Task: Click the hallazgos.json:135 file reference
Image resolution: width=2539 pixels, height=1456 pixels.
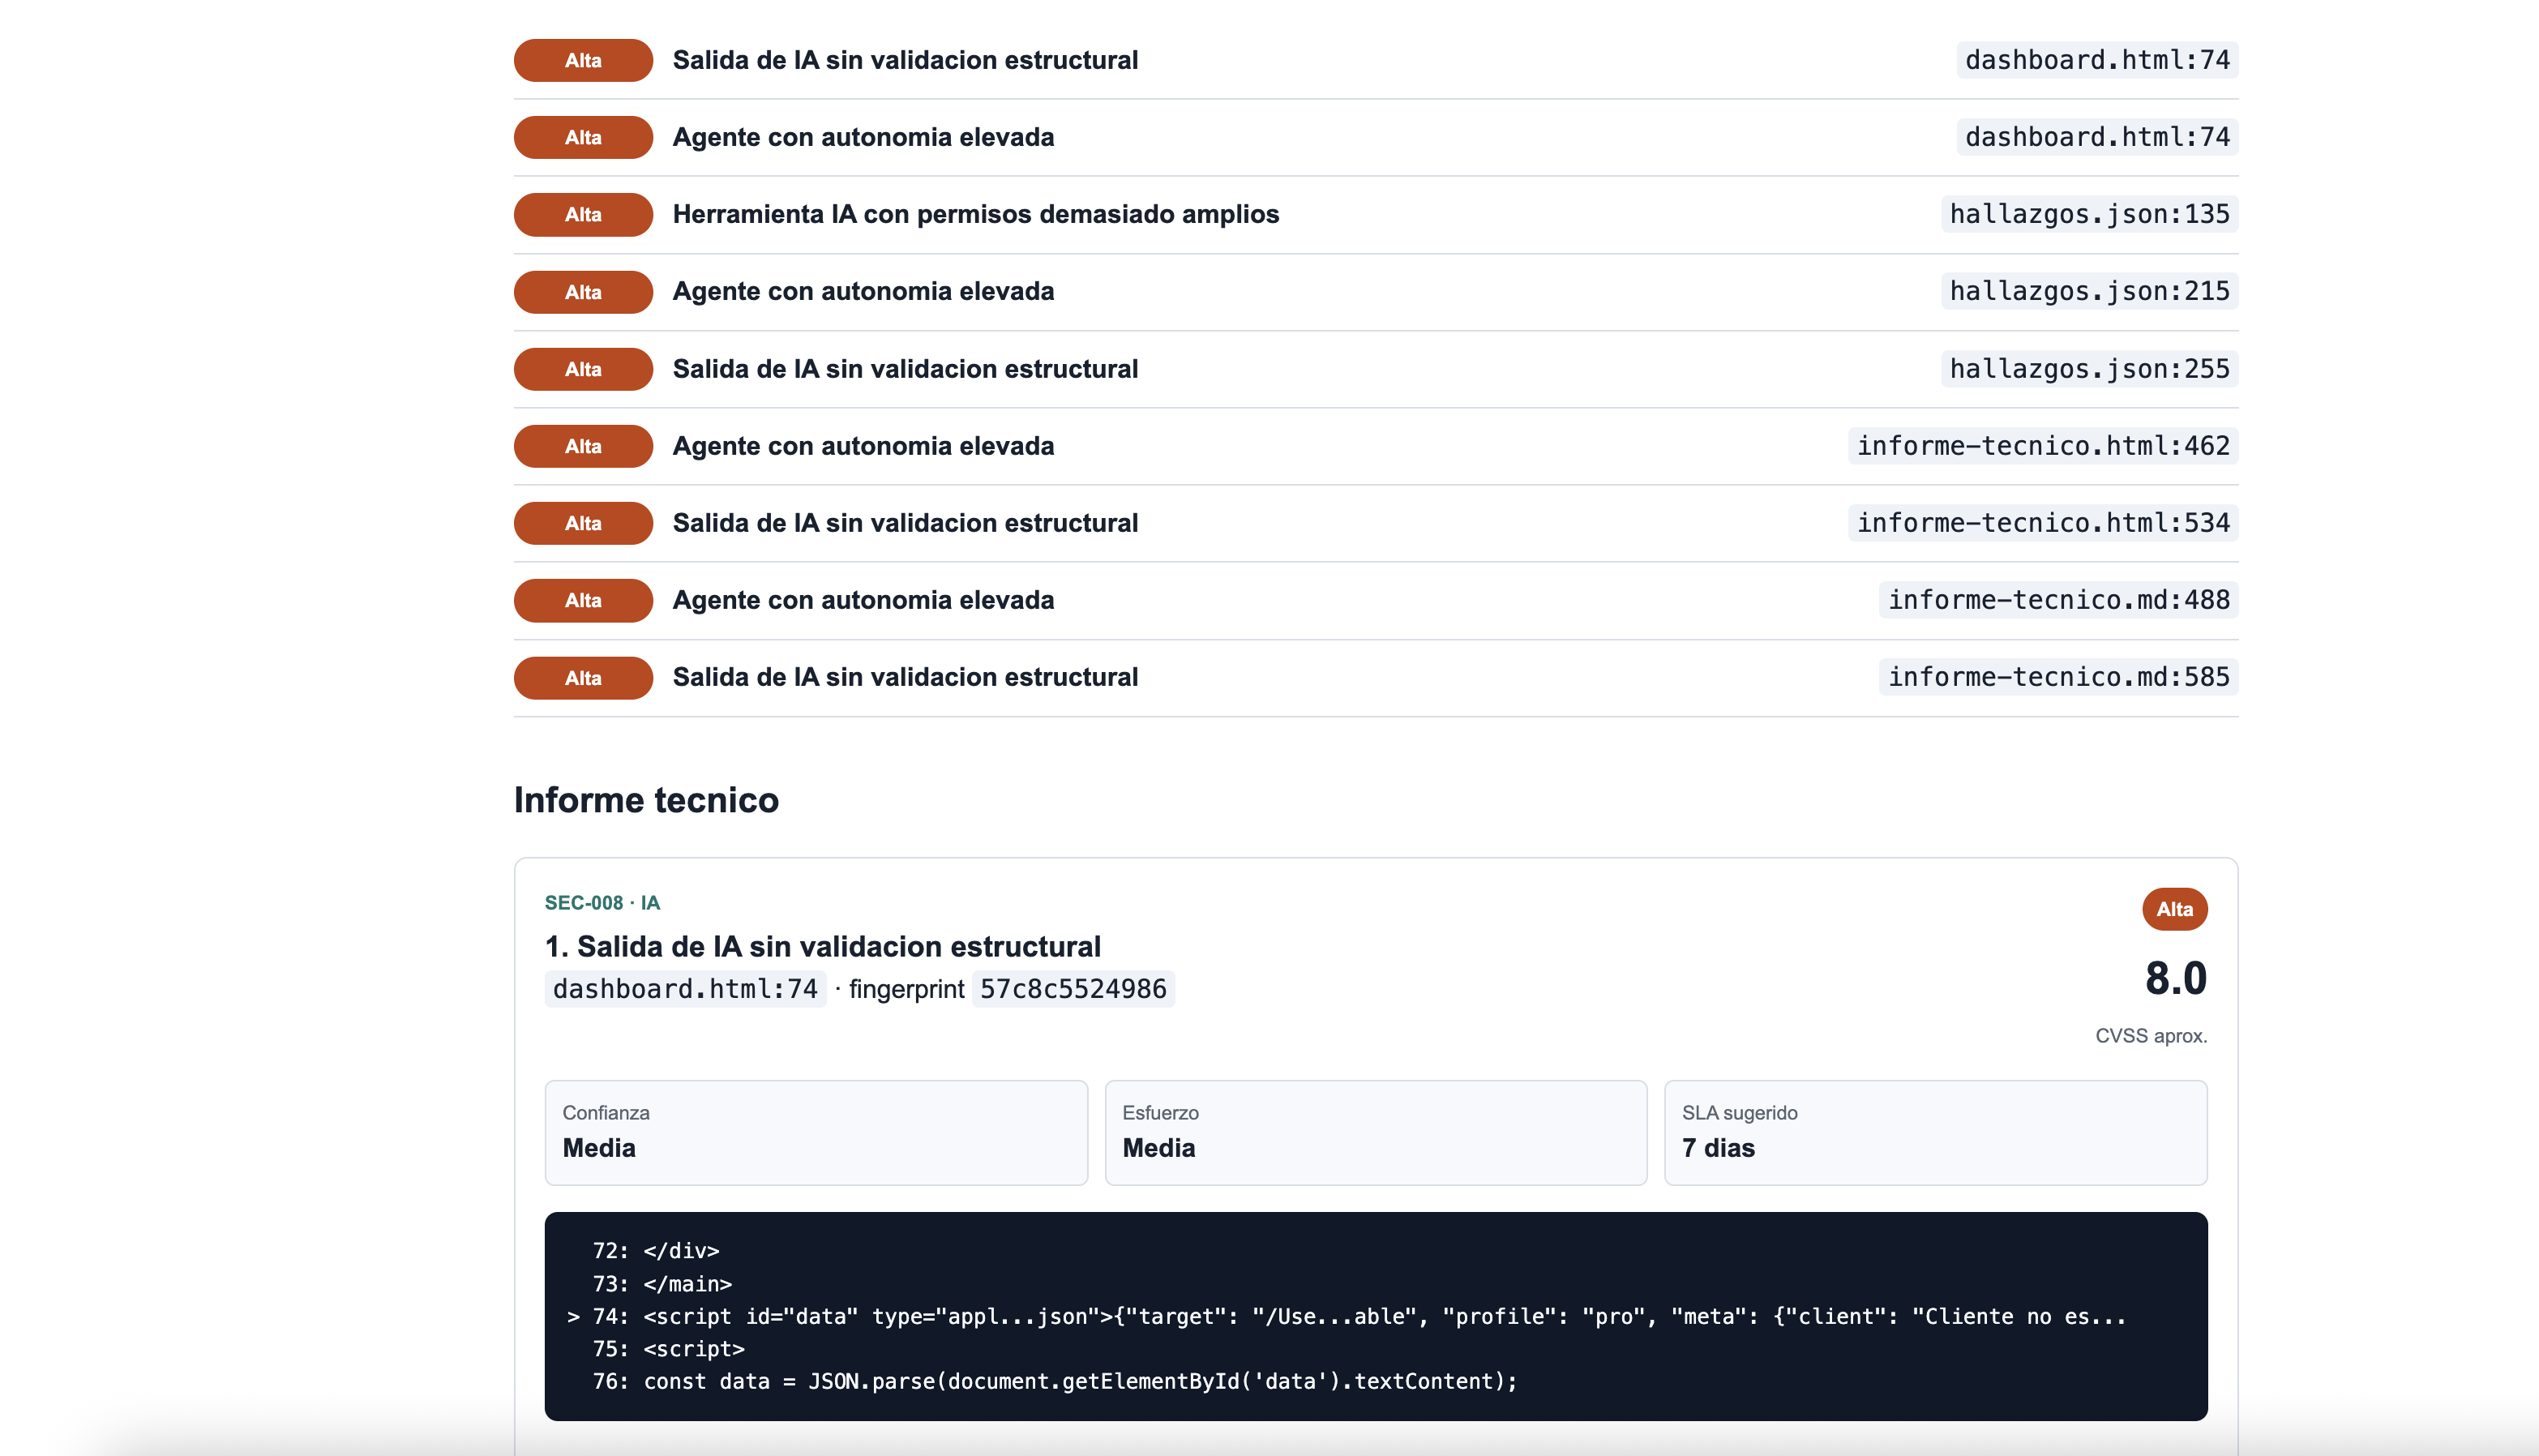Action: click(2089, 214)
